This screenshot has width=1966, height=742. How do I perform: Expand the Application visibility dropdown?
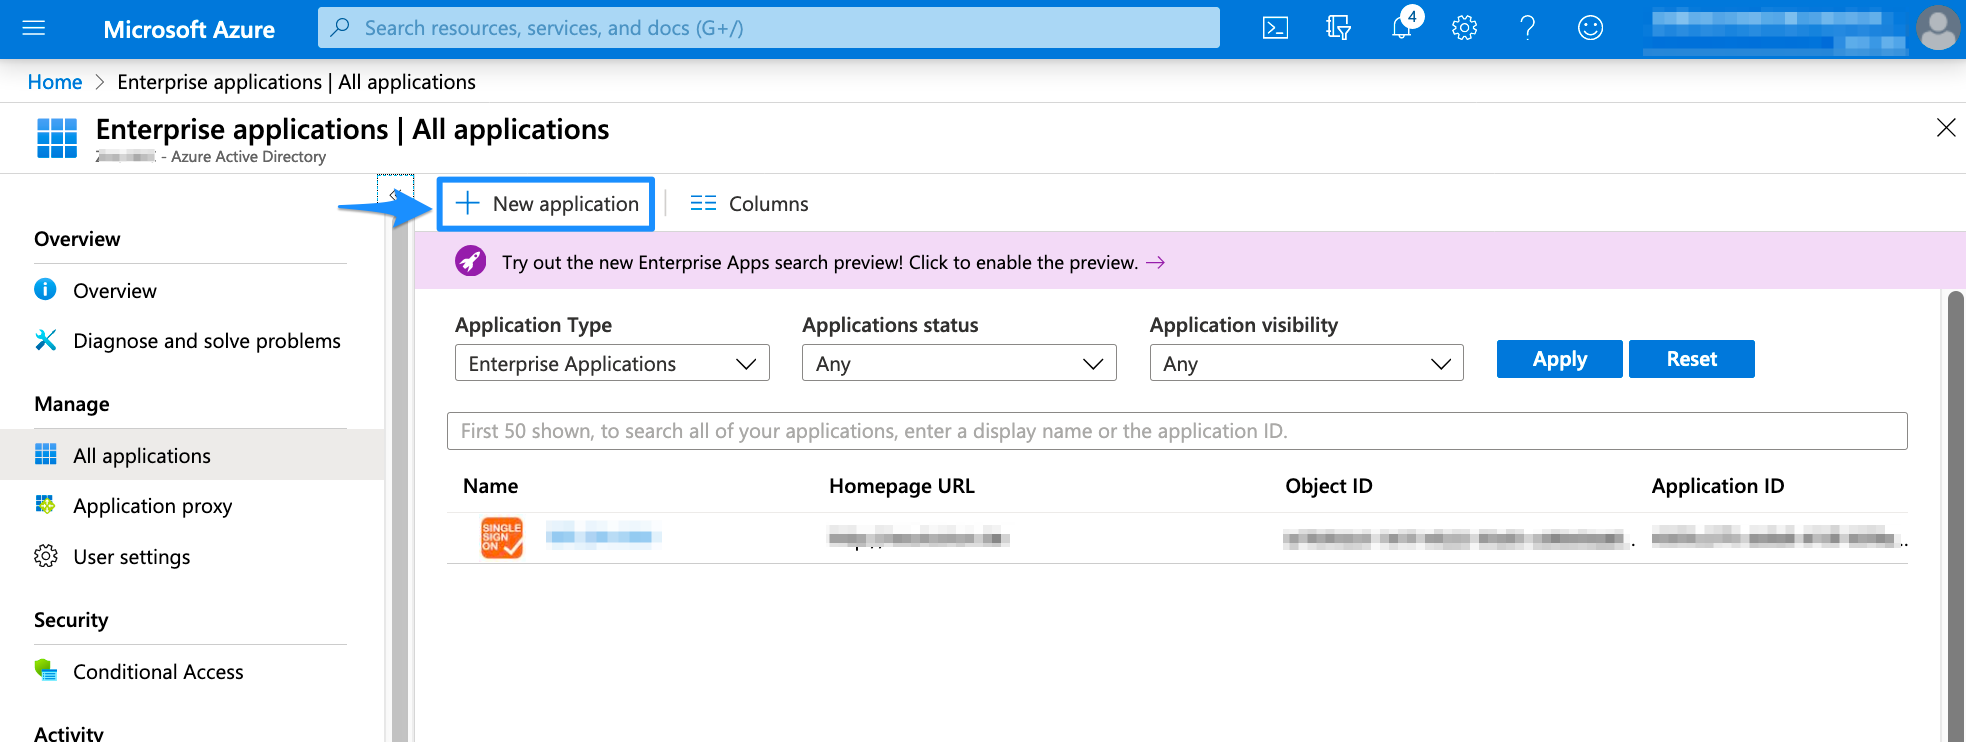point(1307,363)
